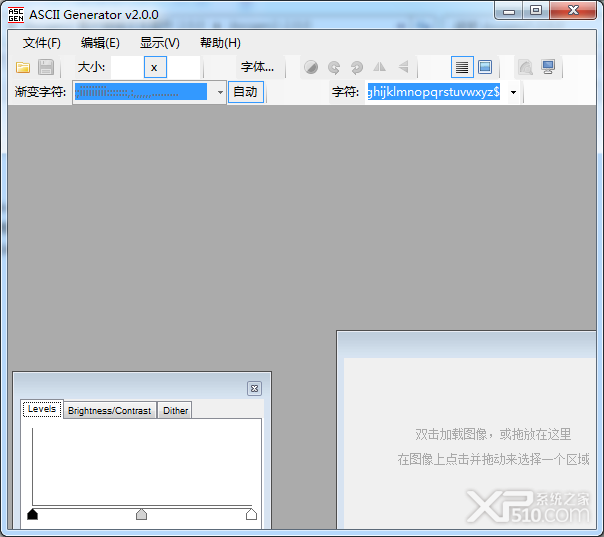Click the open file folder icon
This screenshot has width=604, height=537.
[23, 67]
